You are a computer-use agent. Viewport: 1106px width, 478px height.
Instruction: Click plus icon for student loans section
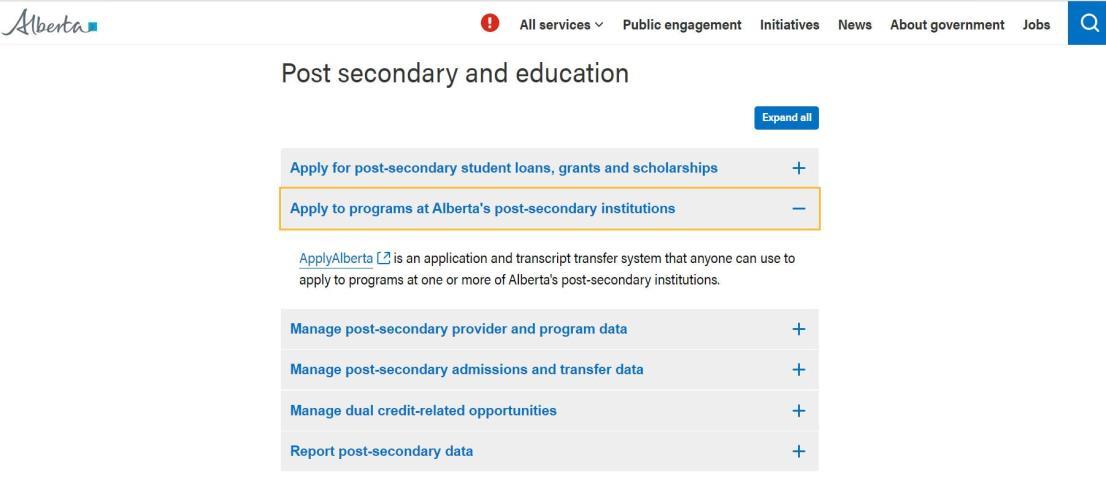pos(798,168)
